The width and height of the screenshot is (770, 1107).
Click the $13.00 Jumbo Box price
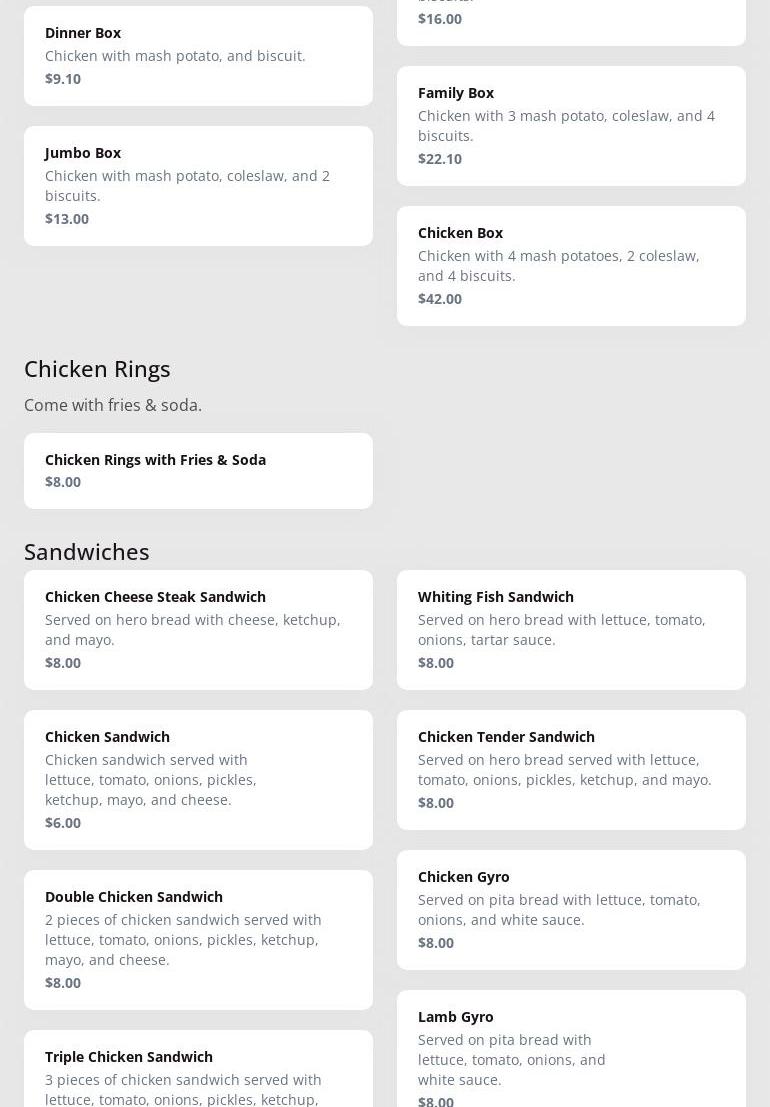coord(67,219)
